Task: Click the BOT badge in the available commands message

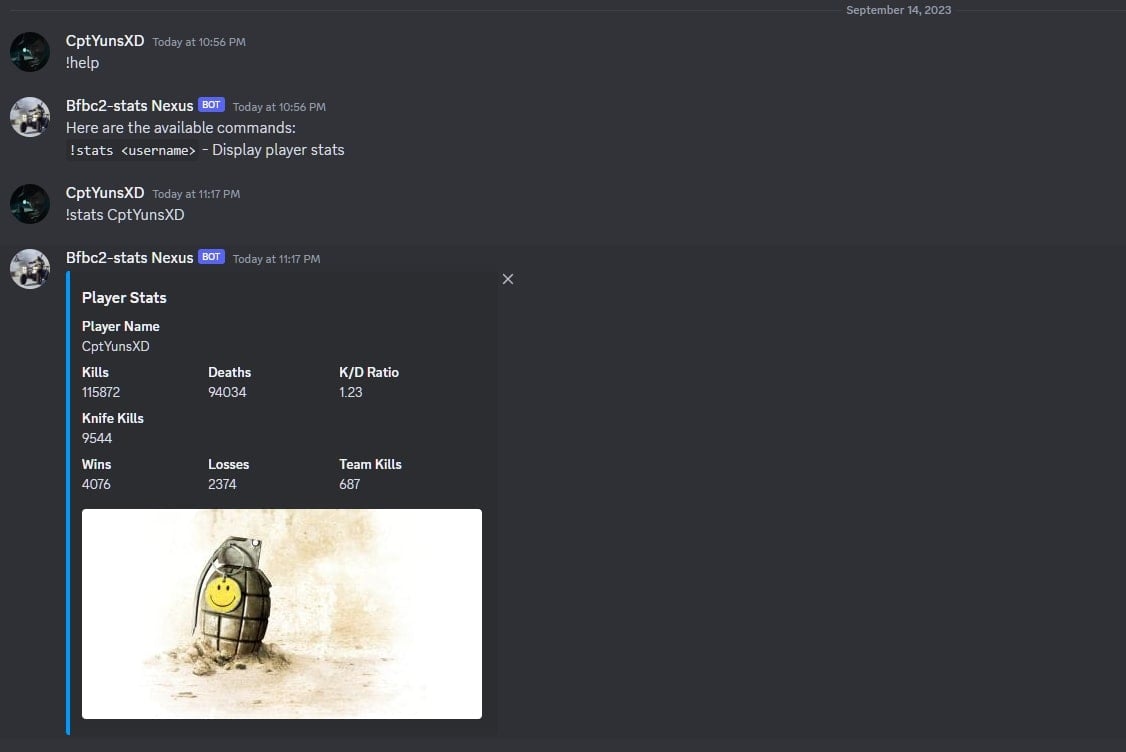Action: [x=211, y=105]
